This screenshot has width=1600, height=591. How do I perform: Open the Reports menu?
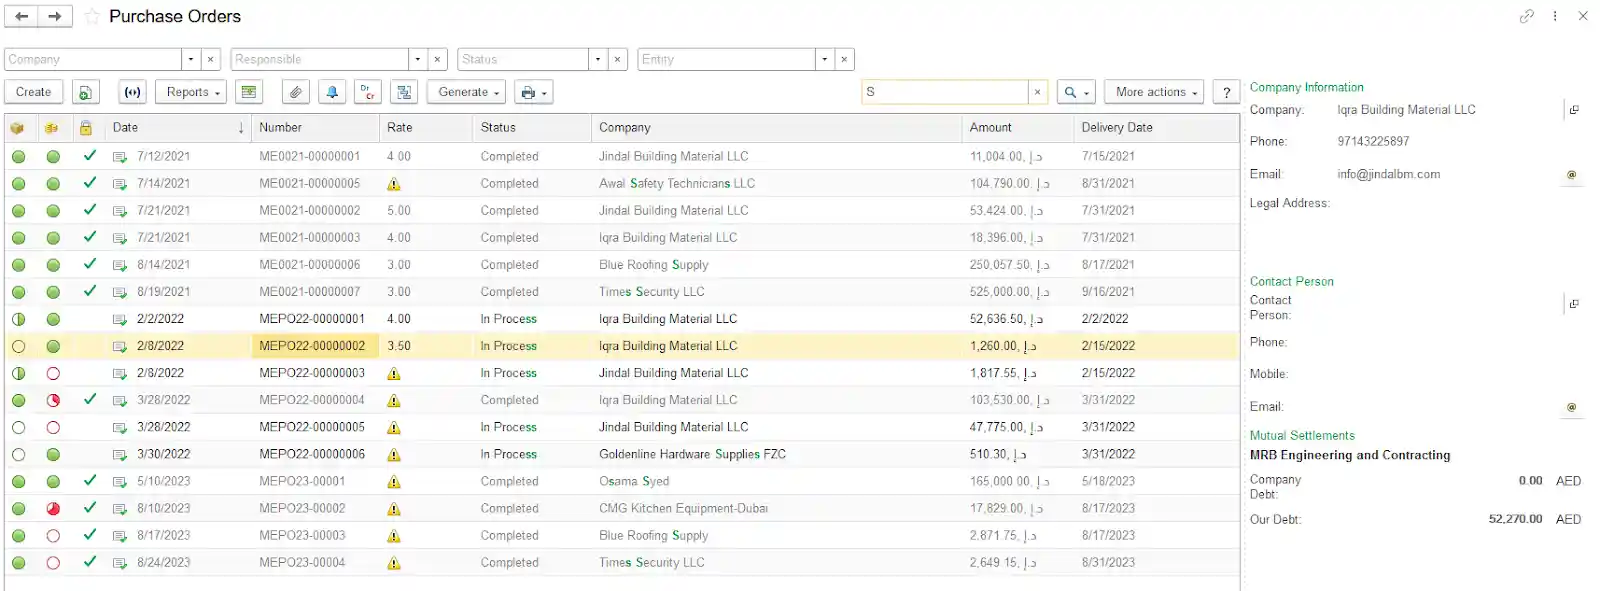tap(192, 92)
